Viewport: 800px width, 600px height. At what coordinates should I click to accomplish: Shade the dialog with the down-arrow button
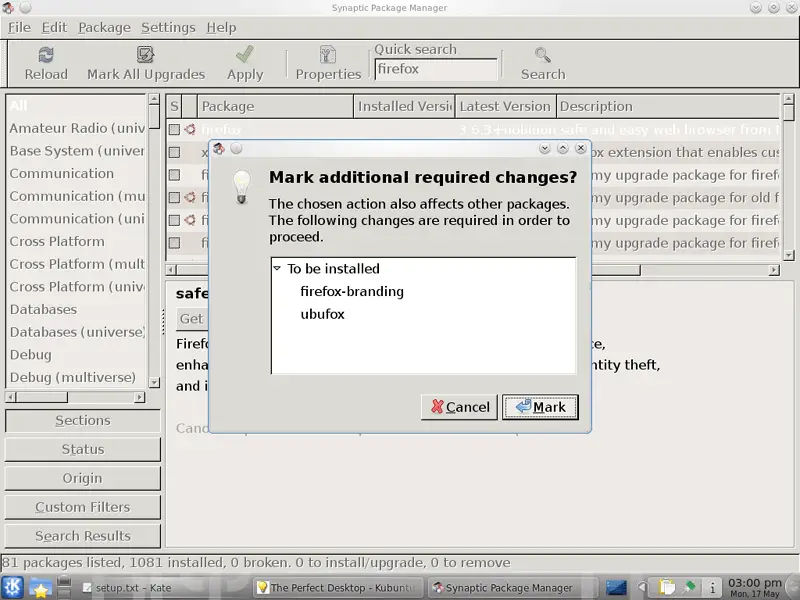[x=544, y=148]
